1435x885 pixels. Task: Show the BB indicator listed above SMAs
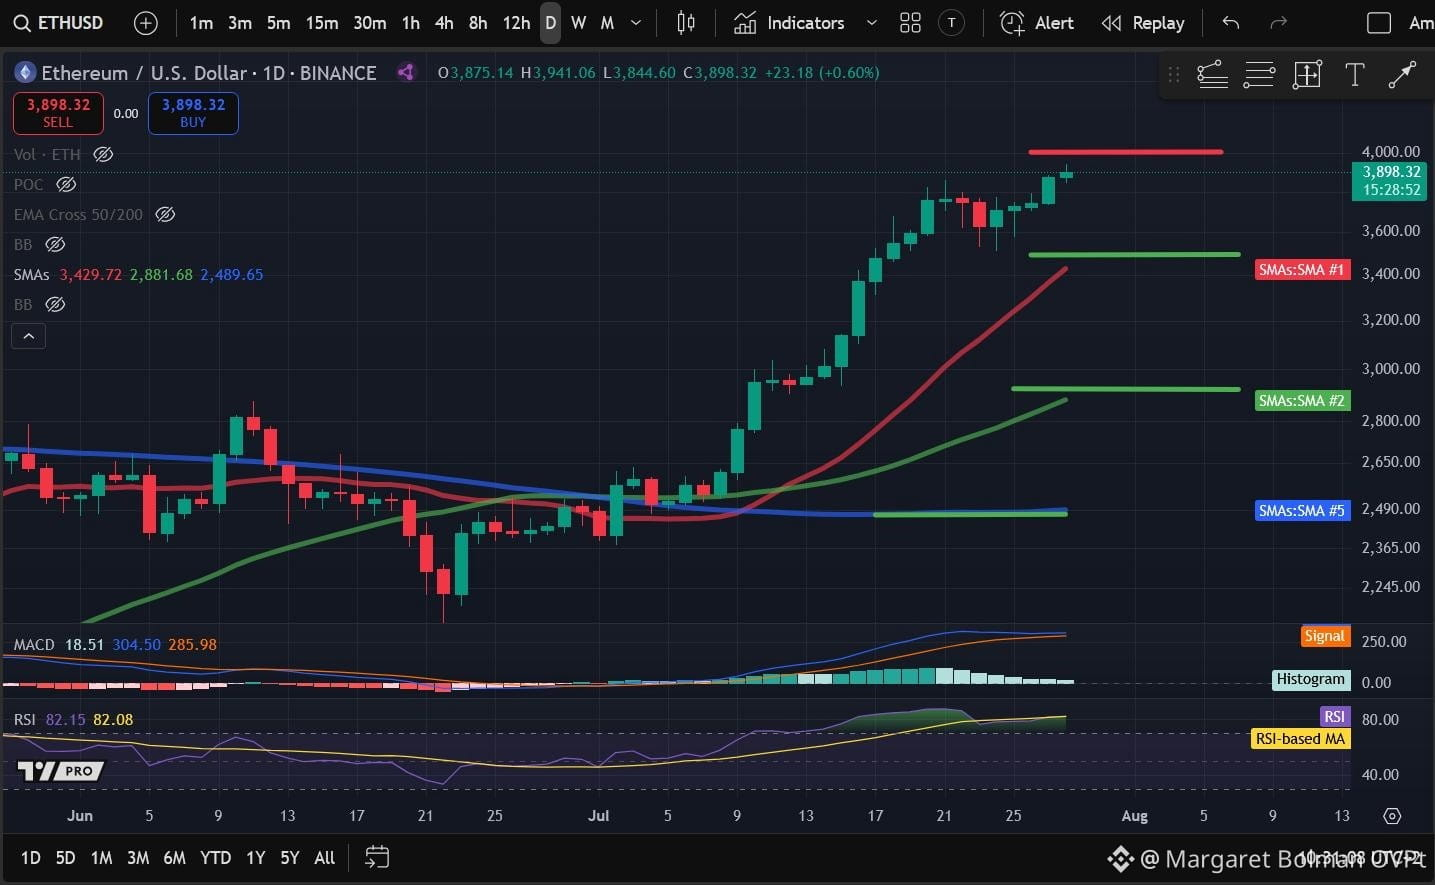click(55, 244)
